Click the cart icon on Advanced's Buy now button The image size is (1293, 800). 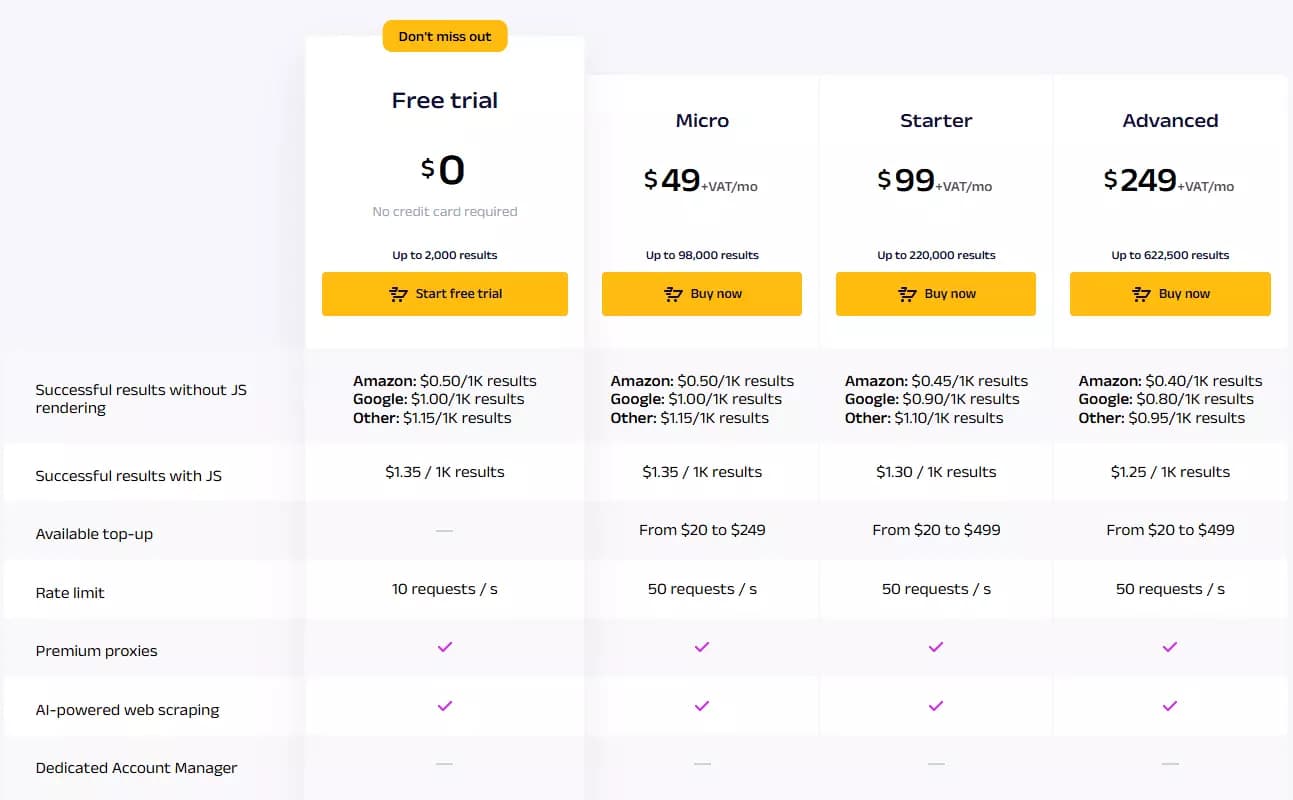(x=1140, y=293)
